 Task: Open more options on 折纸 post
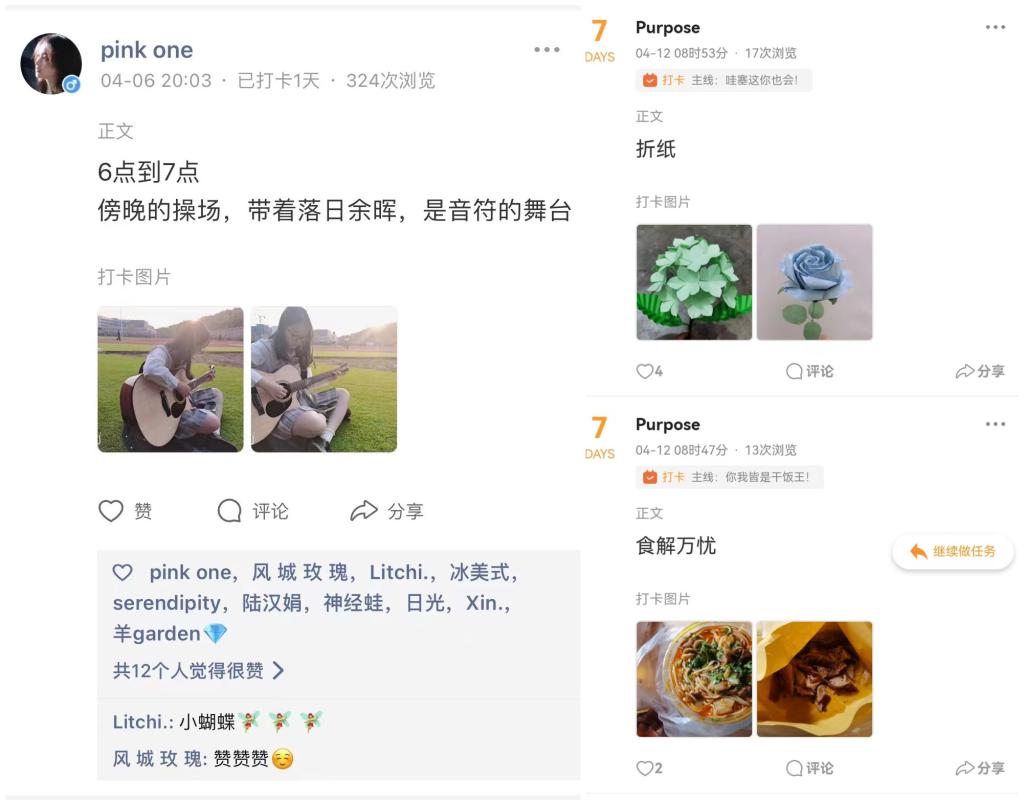click(x=995, y=27)
